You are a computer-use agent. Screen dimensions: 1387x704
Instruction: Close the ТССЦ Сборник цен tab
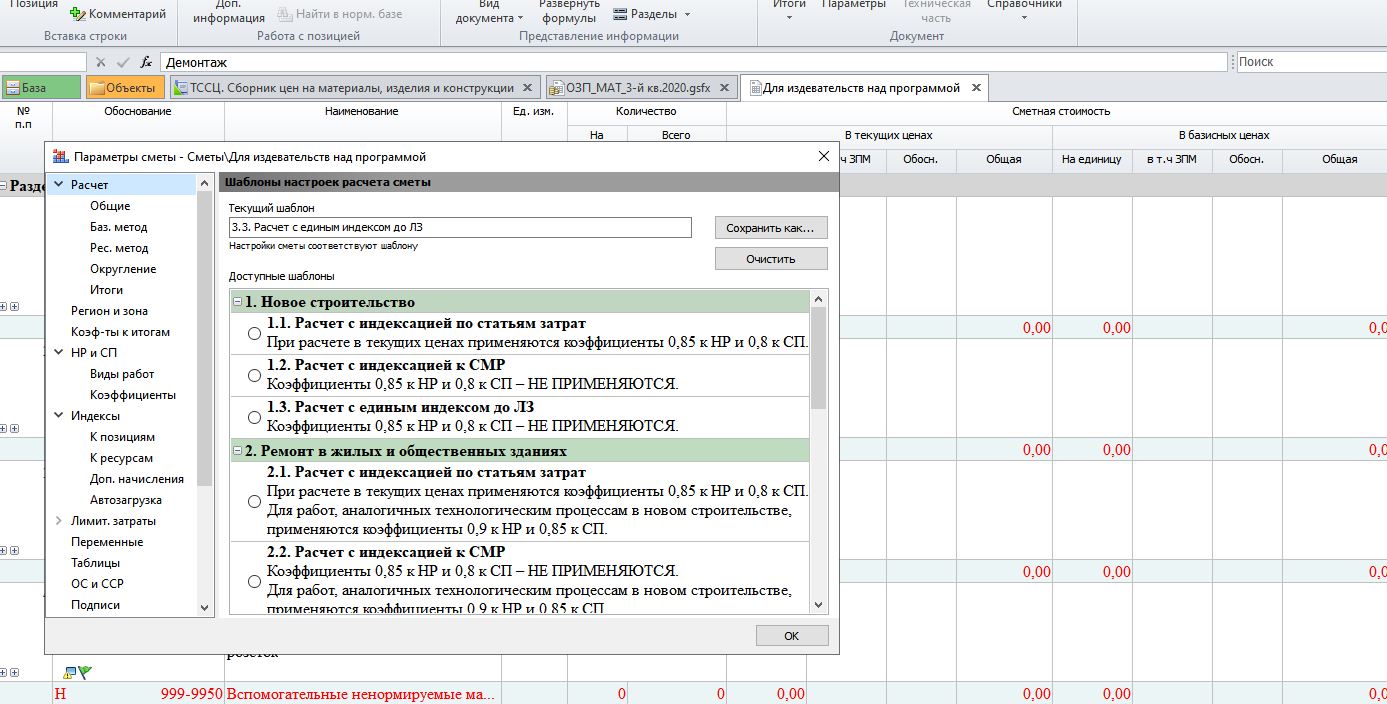click(x=528, y=88)
